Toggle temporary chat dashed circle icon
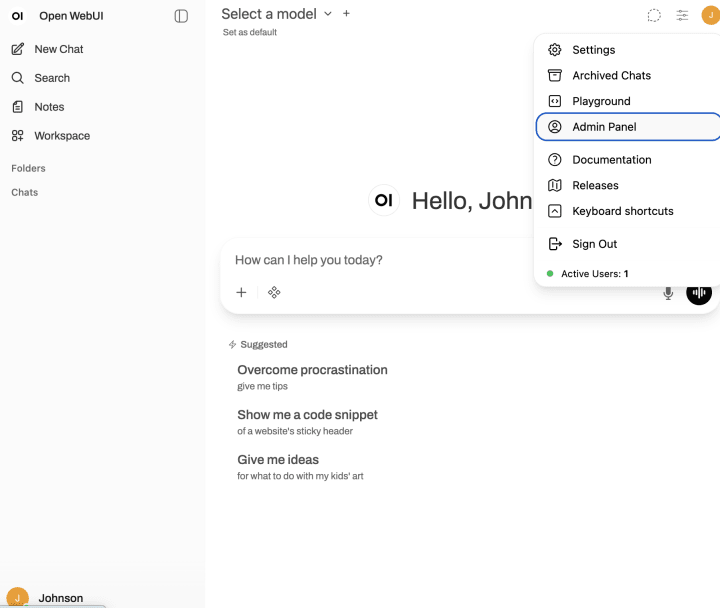720x608 pixels. click(654, 16)
